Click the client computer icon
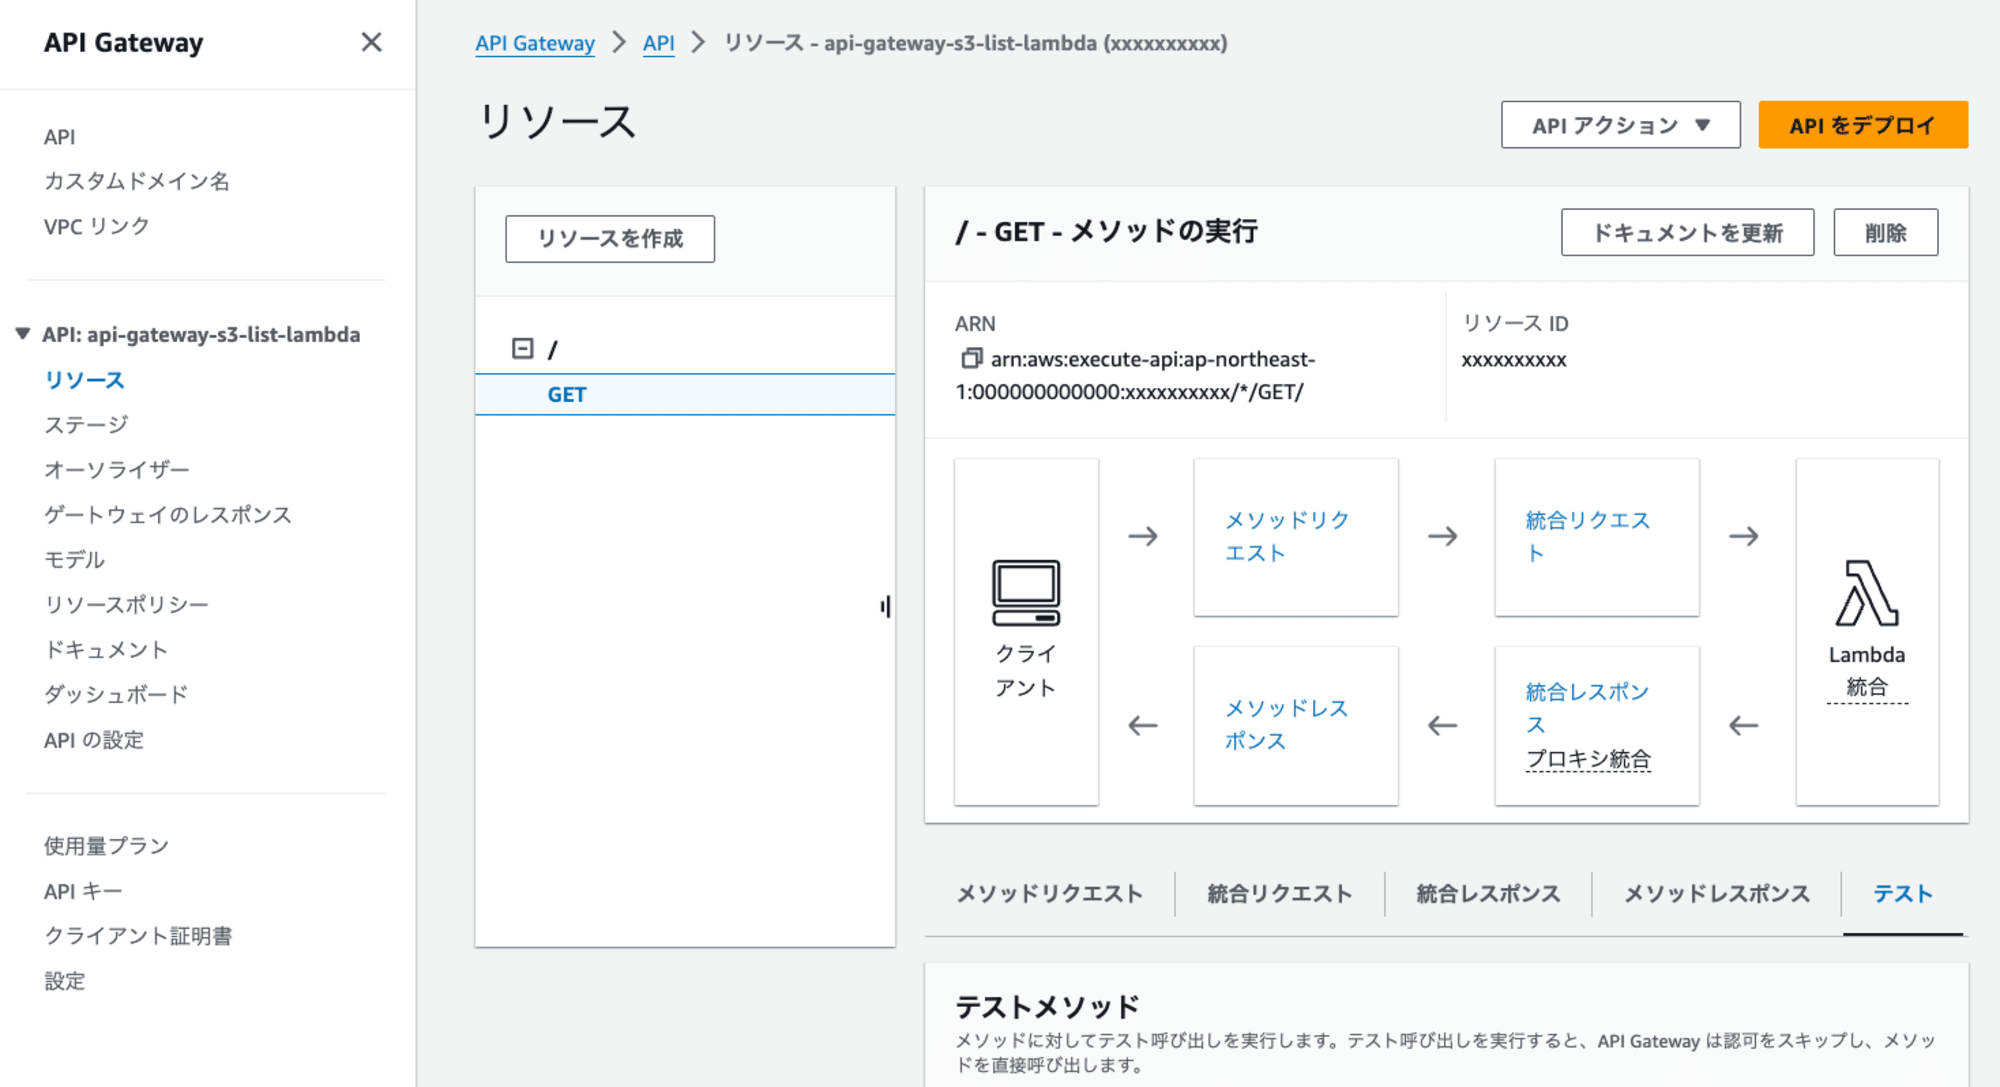2000x1087 pixels. (1026, 593)
